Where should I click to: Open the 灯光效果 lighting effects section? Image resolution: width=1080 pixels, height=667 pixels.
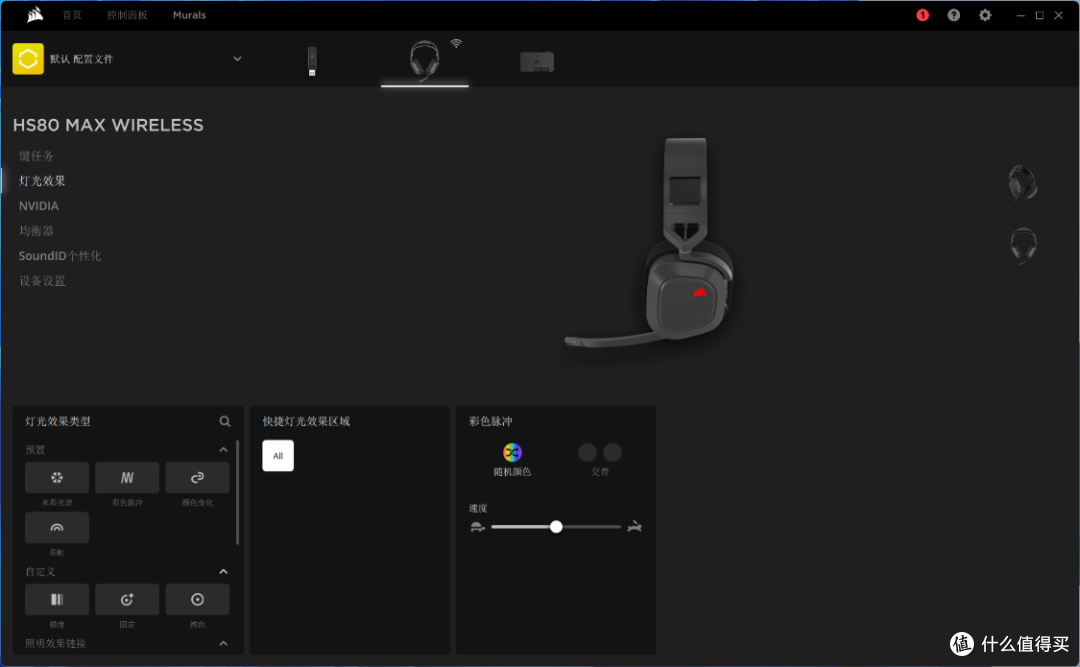click(x=42, y=181)
